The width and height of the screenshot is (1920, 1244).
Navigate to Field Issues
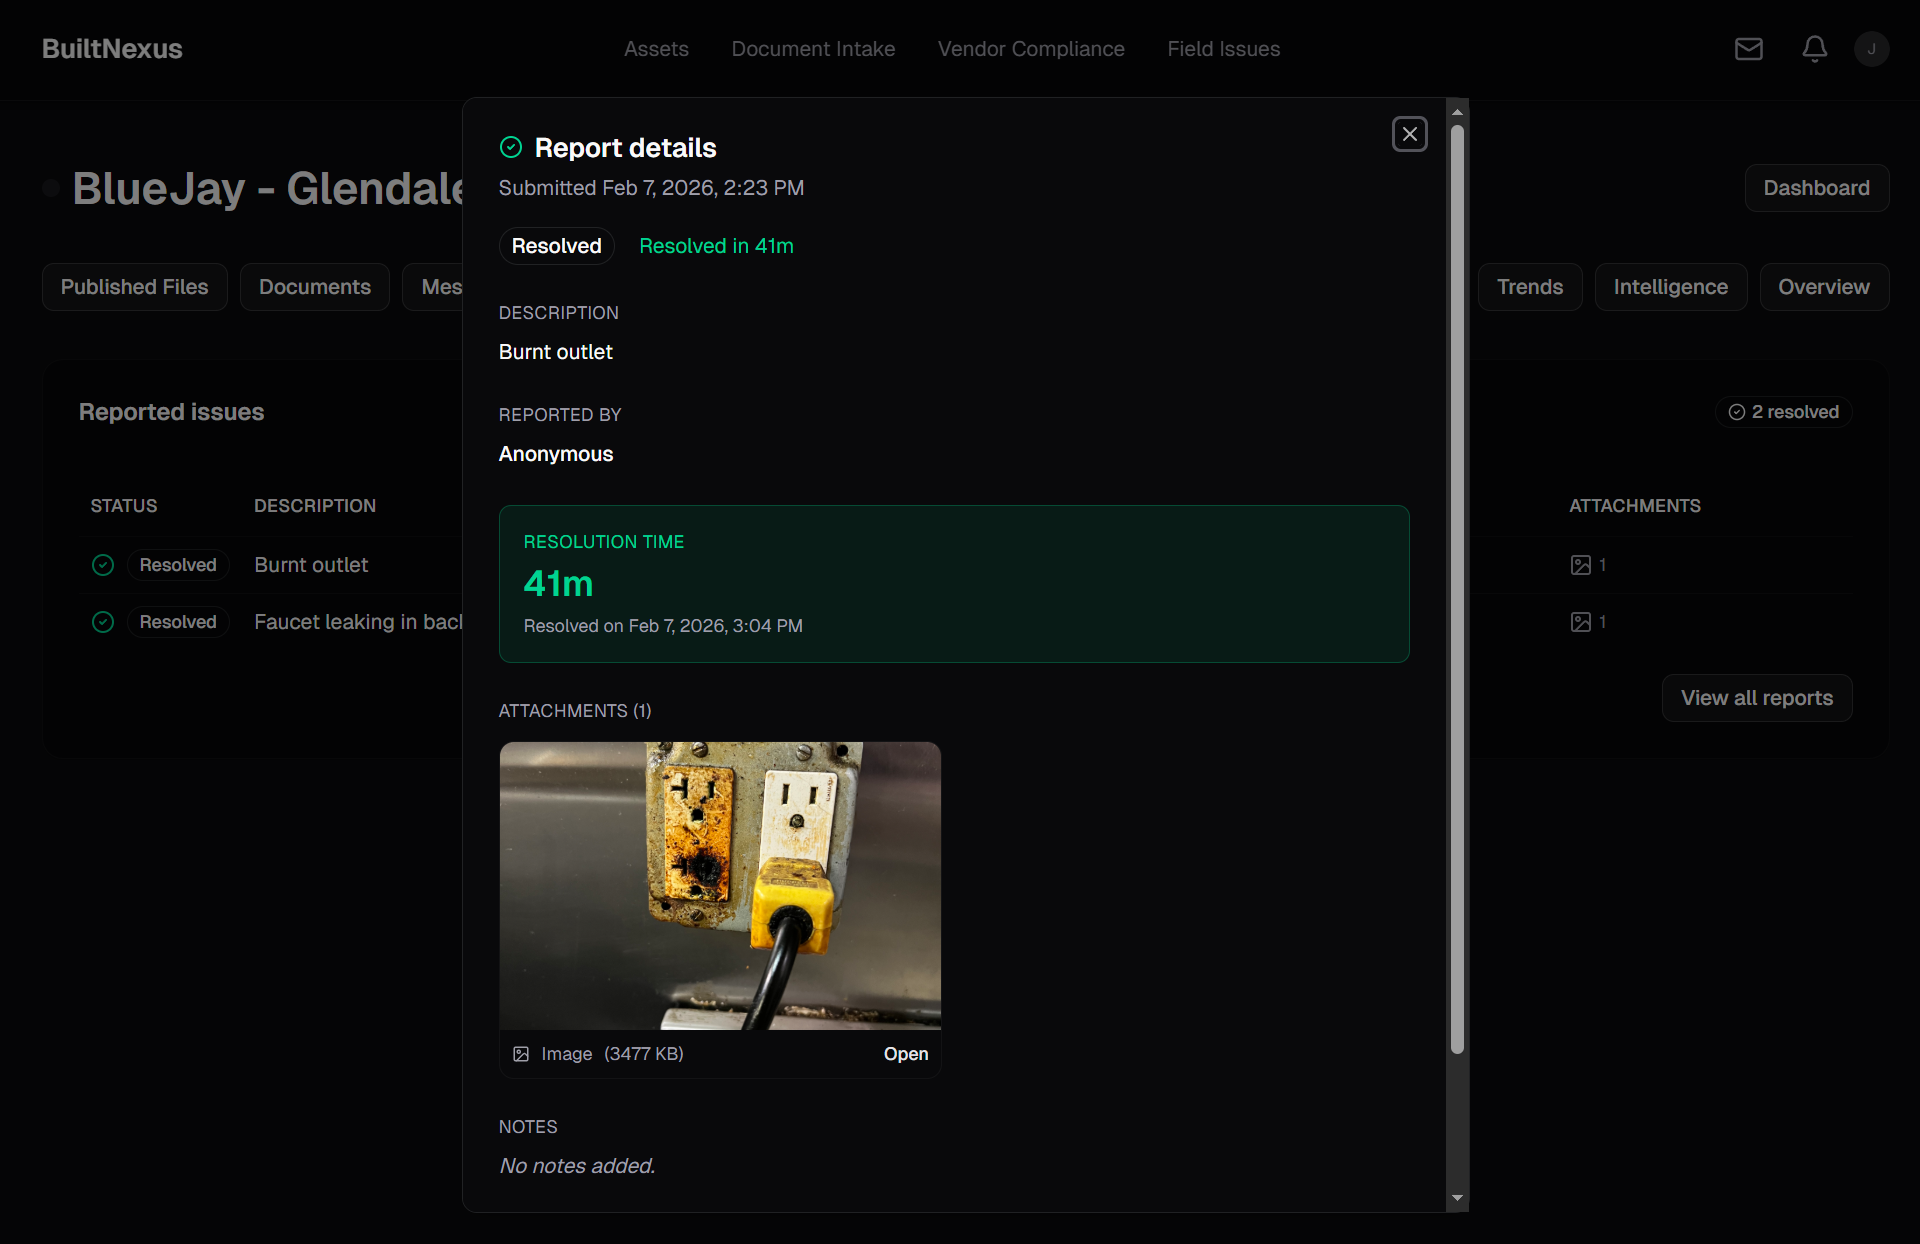(1223, 49)
